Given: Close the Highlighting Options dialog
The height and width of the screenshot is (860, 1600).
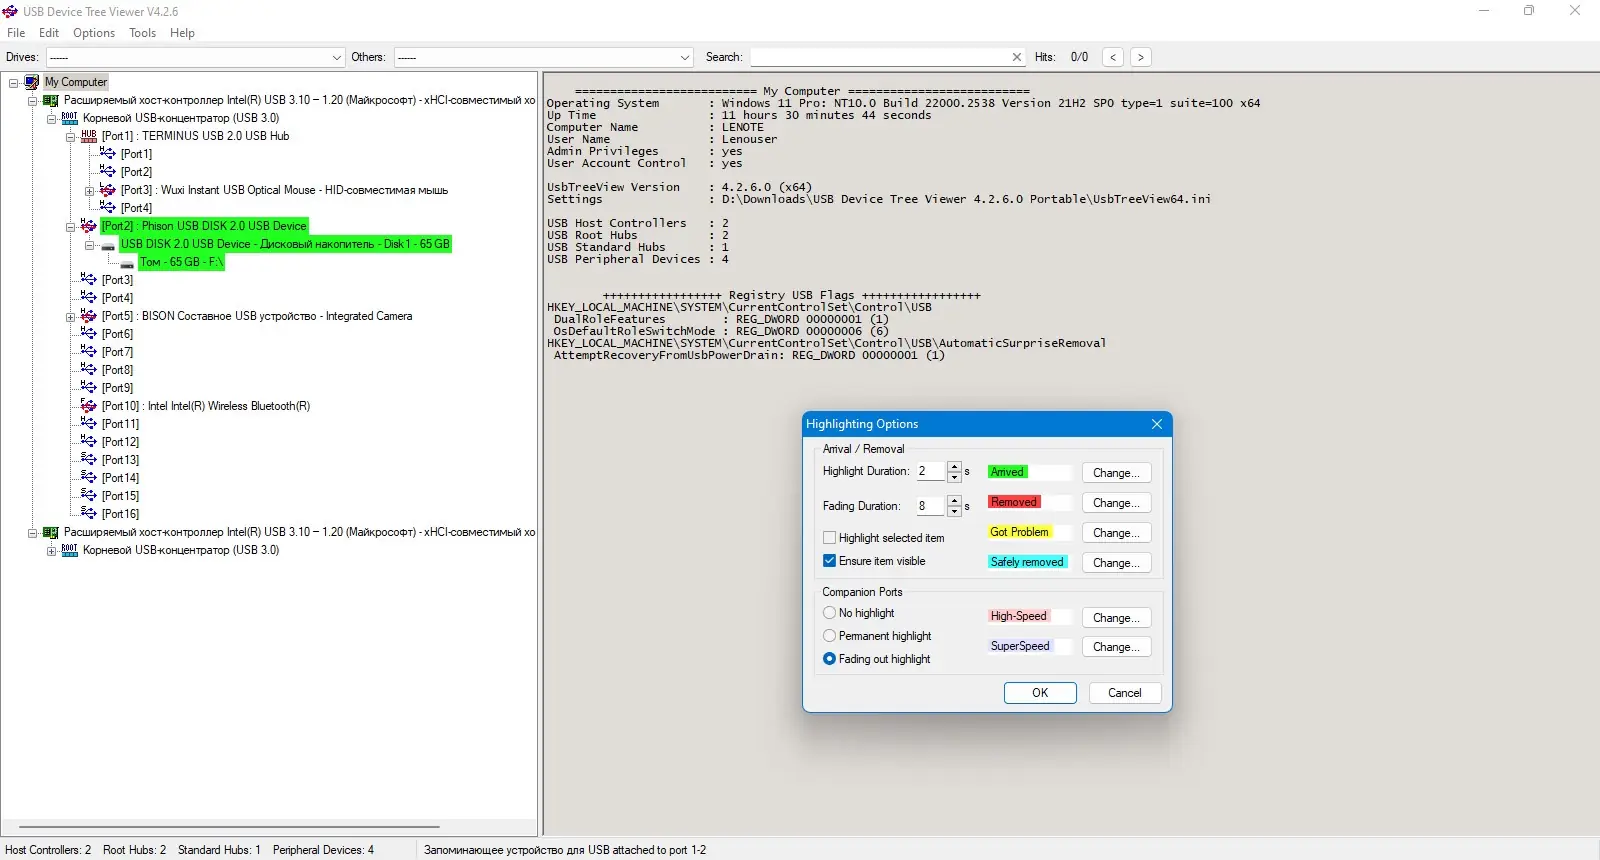Looking at the screenshot, I should [x=1157, y=424].
